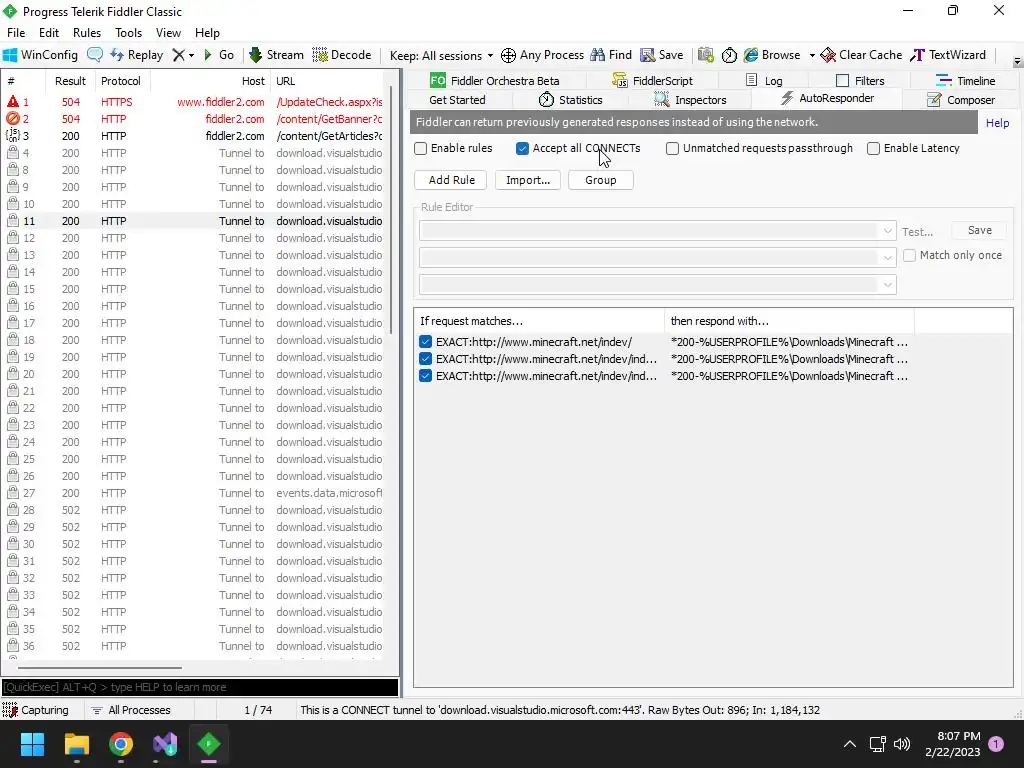Click the volume icon in system tray
This screenshot has height=768, width=1024.
[x=902, y=744]
